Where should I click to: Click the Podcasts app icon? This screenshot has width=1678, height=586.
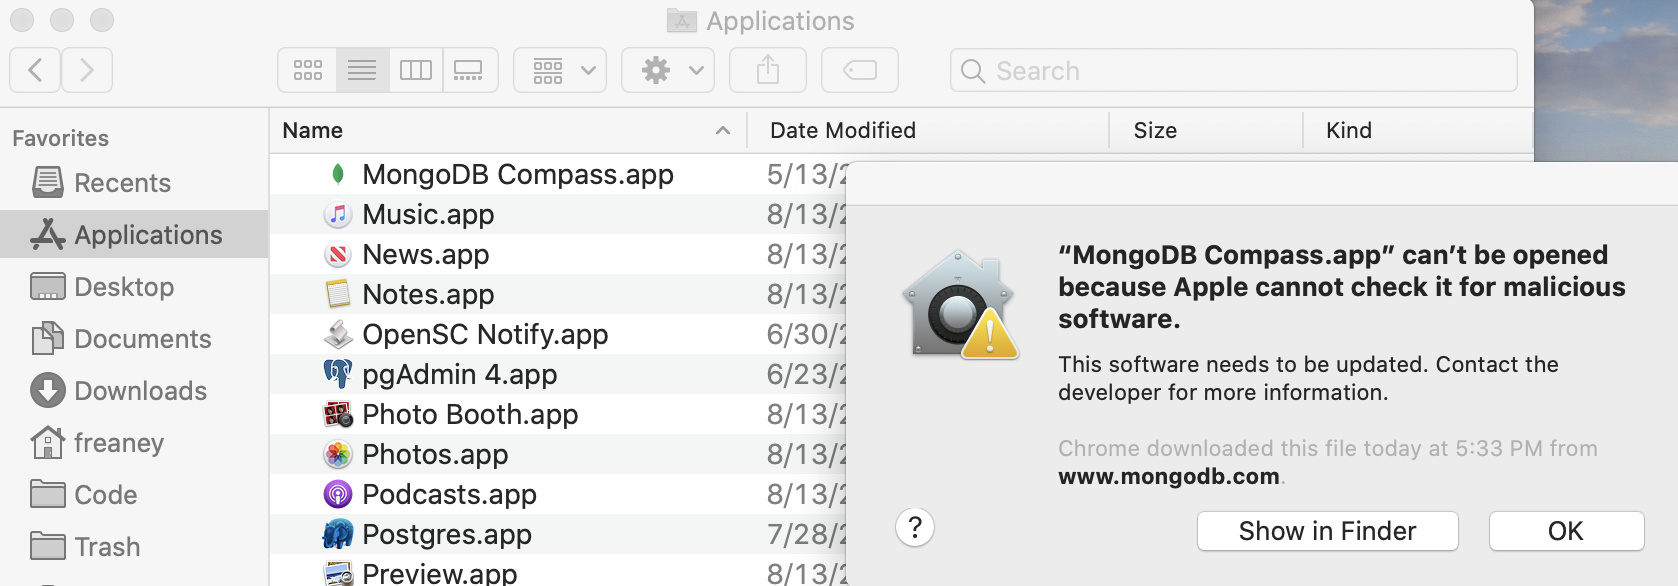point(338,494)
